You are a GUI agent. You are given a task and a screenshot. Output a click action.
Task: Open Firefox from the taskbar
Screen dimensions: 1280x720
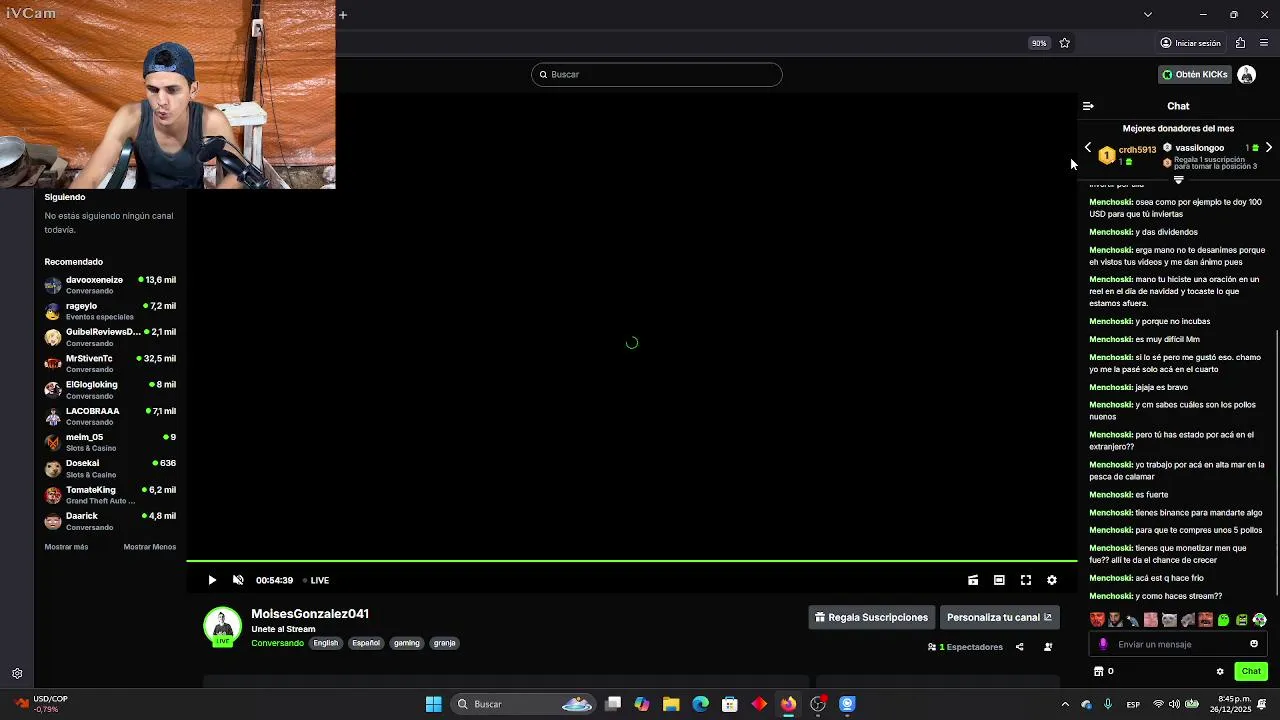click(x=788, y=704)
